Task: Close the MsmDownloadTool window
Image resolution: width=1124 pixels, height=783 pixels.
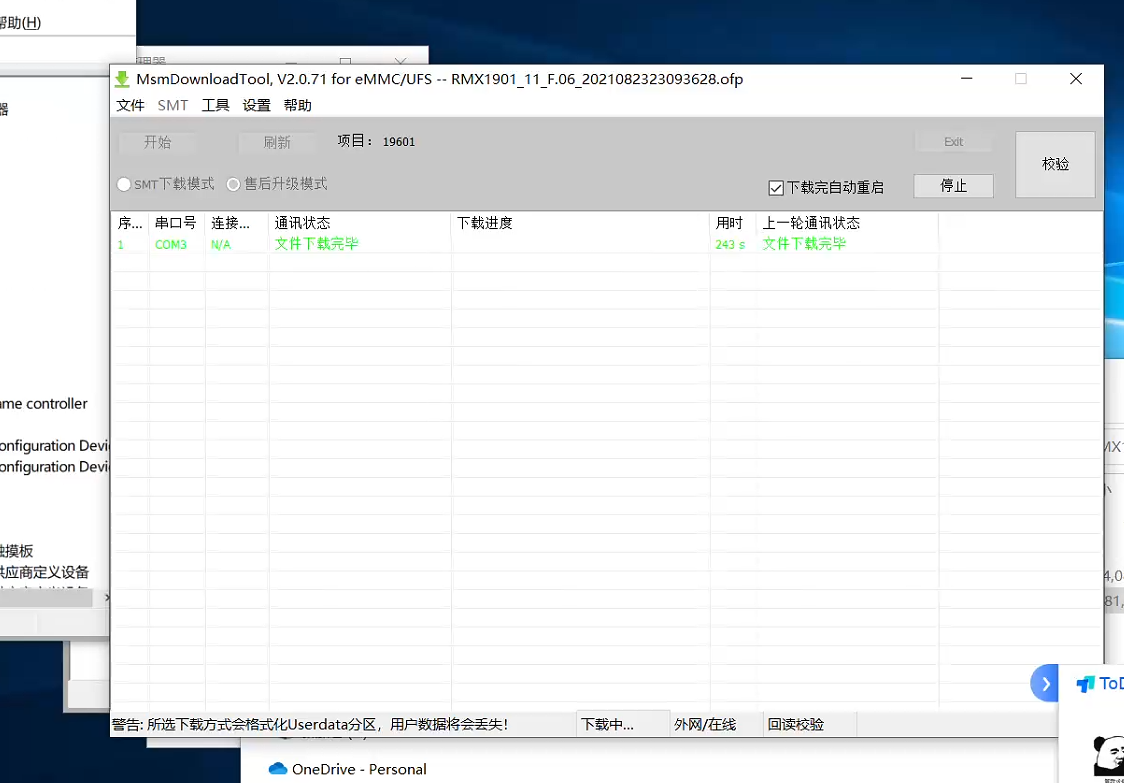Action: coord(1076,79)
